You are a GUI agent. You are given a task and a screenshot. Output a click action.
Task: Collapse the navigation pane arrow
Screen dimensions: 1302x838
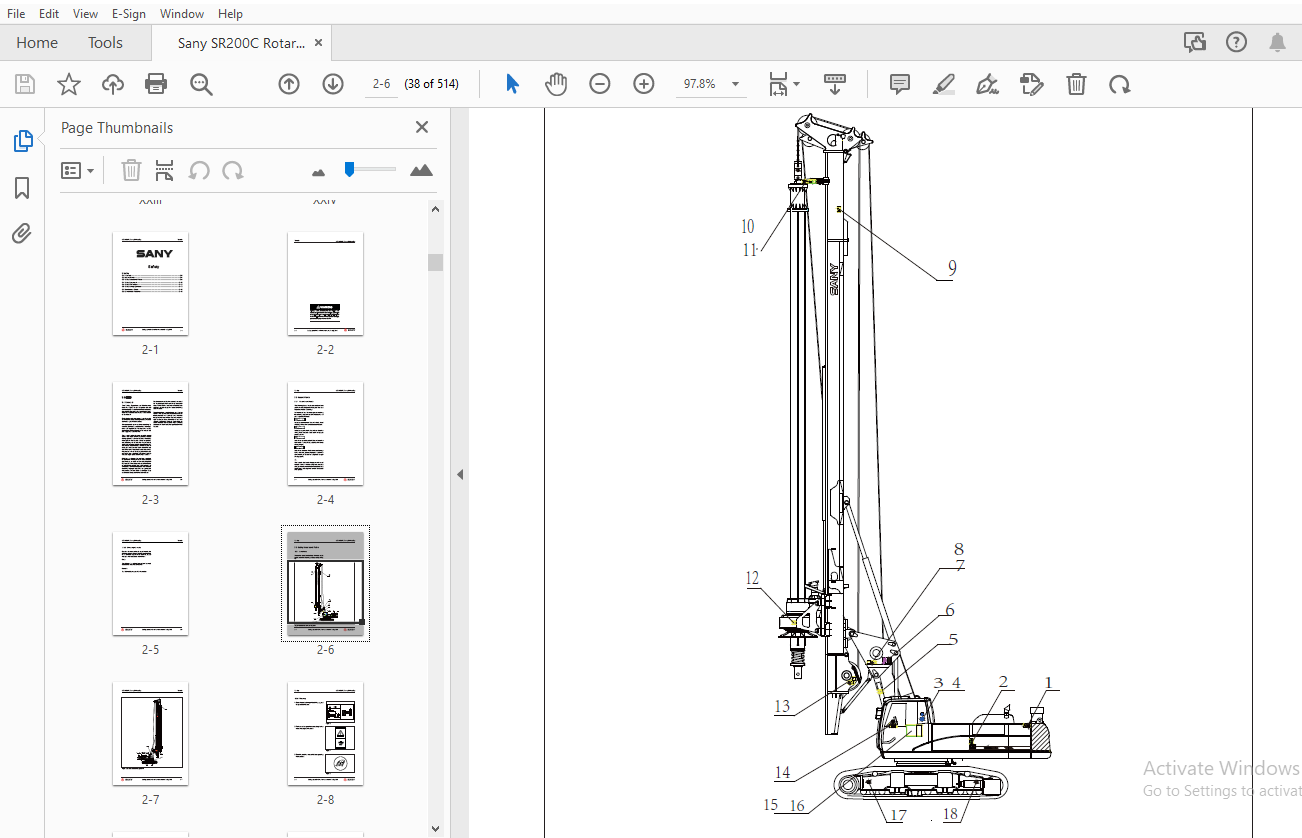coord(460,474)
